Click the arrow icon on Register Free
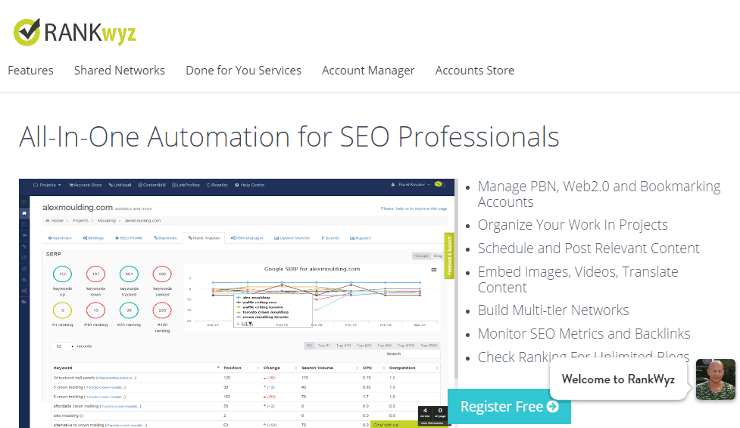The image size is (740, 428). (553, 406)
